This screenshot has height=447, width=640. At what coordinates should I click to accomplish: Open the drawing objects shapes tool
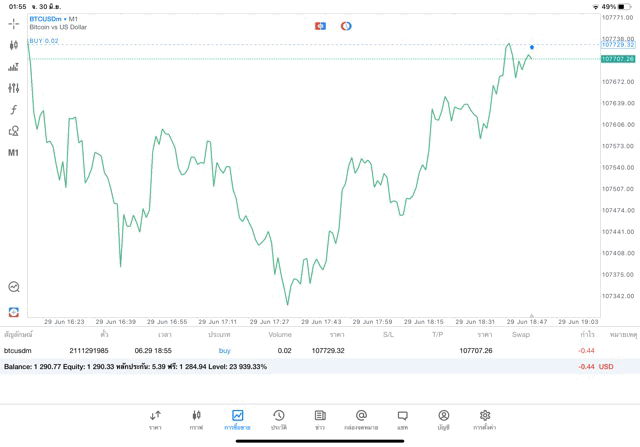[x=14, y=131]
